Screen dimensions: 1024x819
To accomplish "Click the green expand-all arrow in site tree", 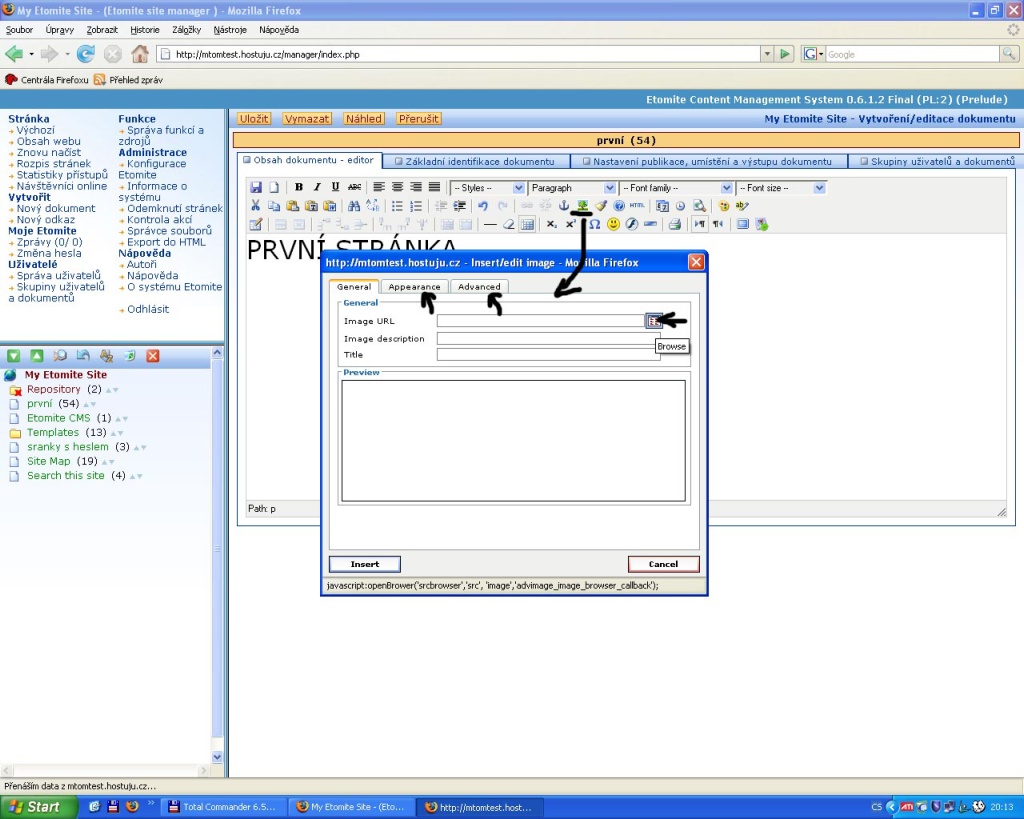I will 14,356.
